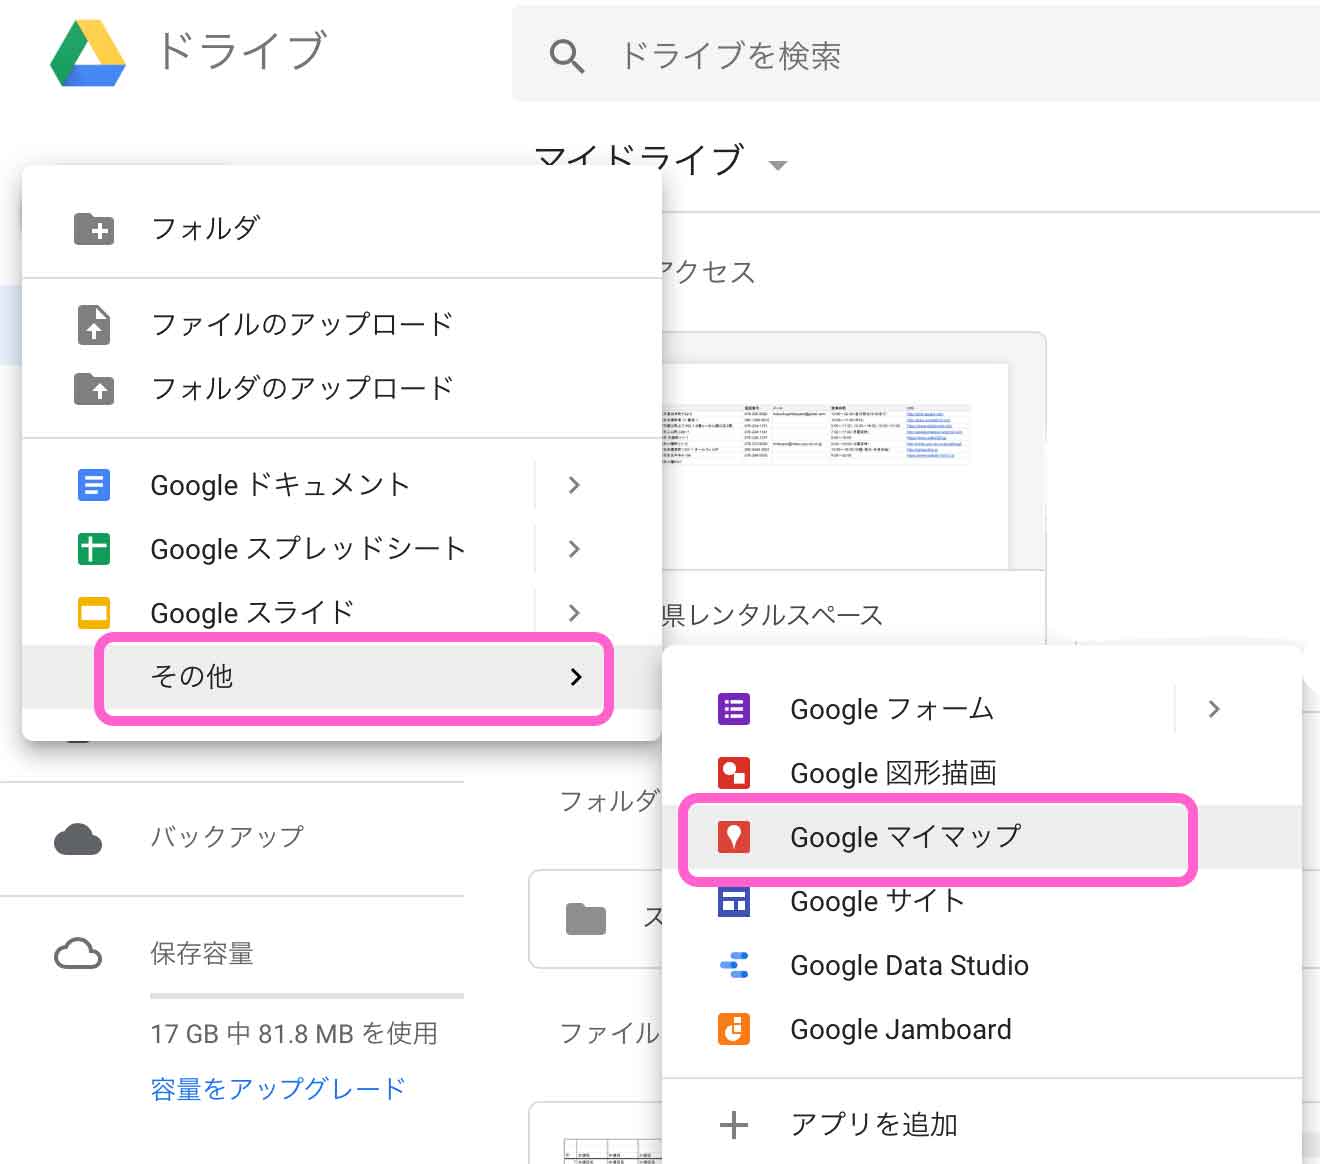Click 容量をアップグレード link
1320x1164 pixels.
tap(278, 1089)
